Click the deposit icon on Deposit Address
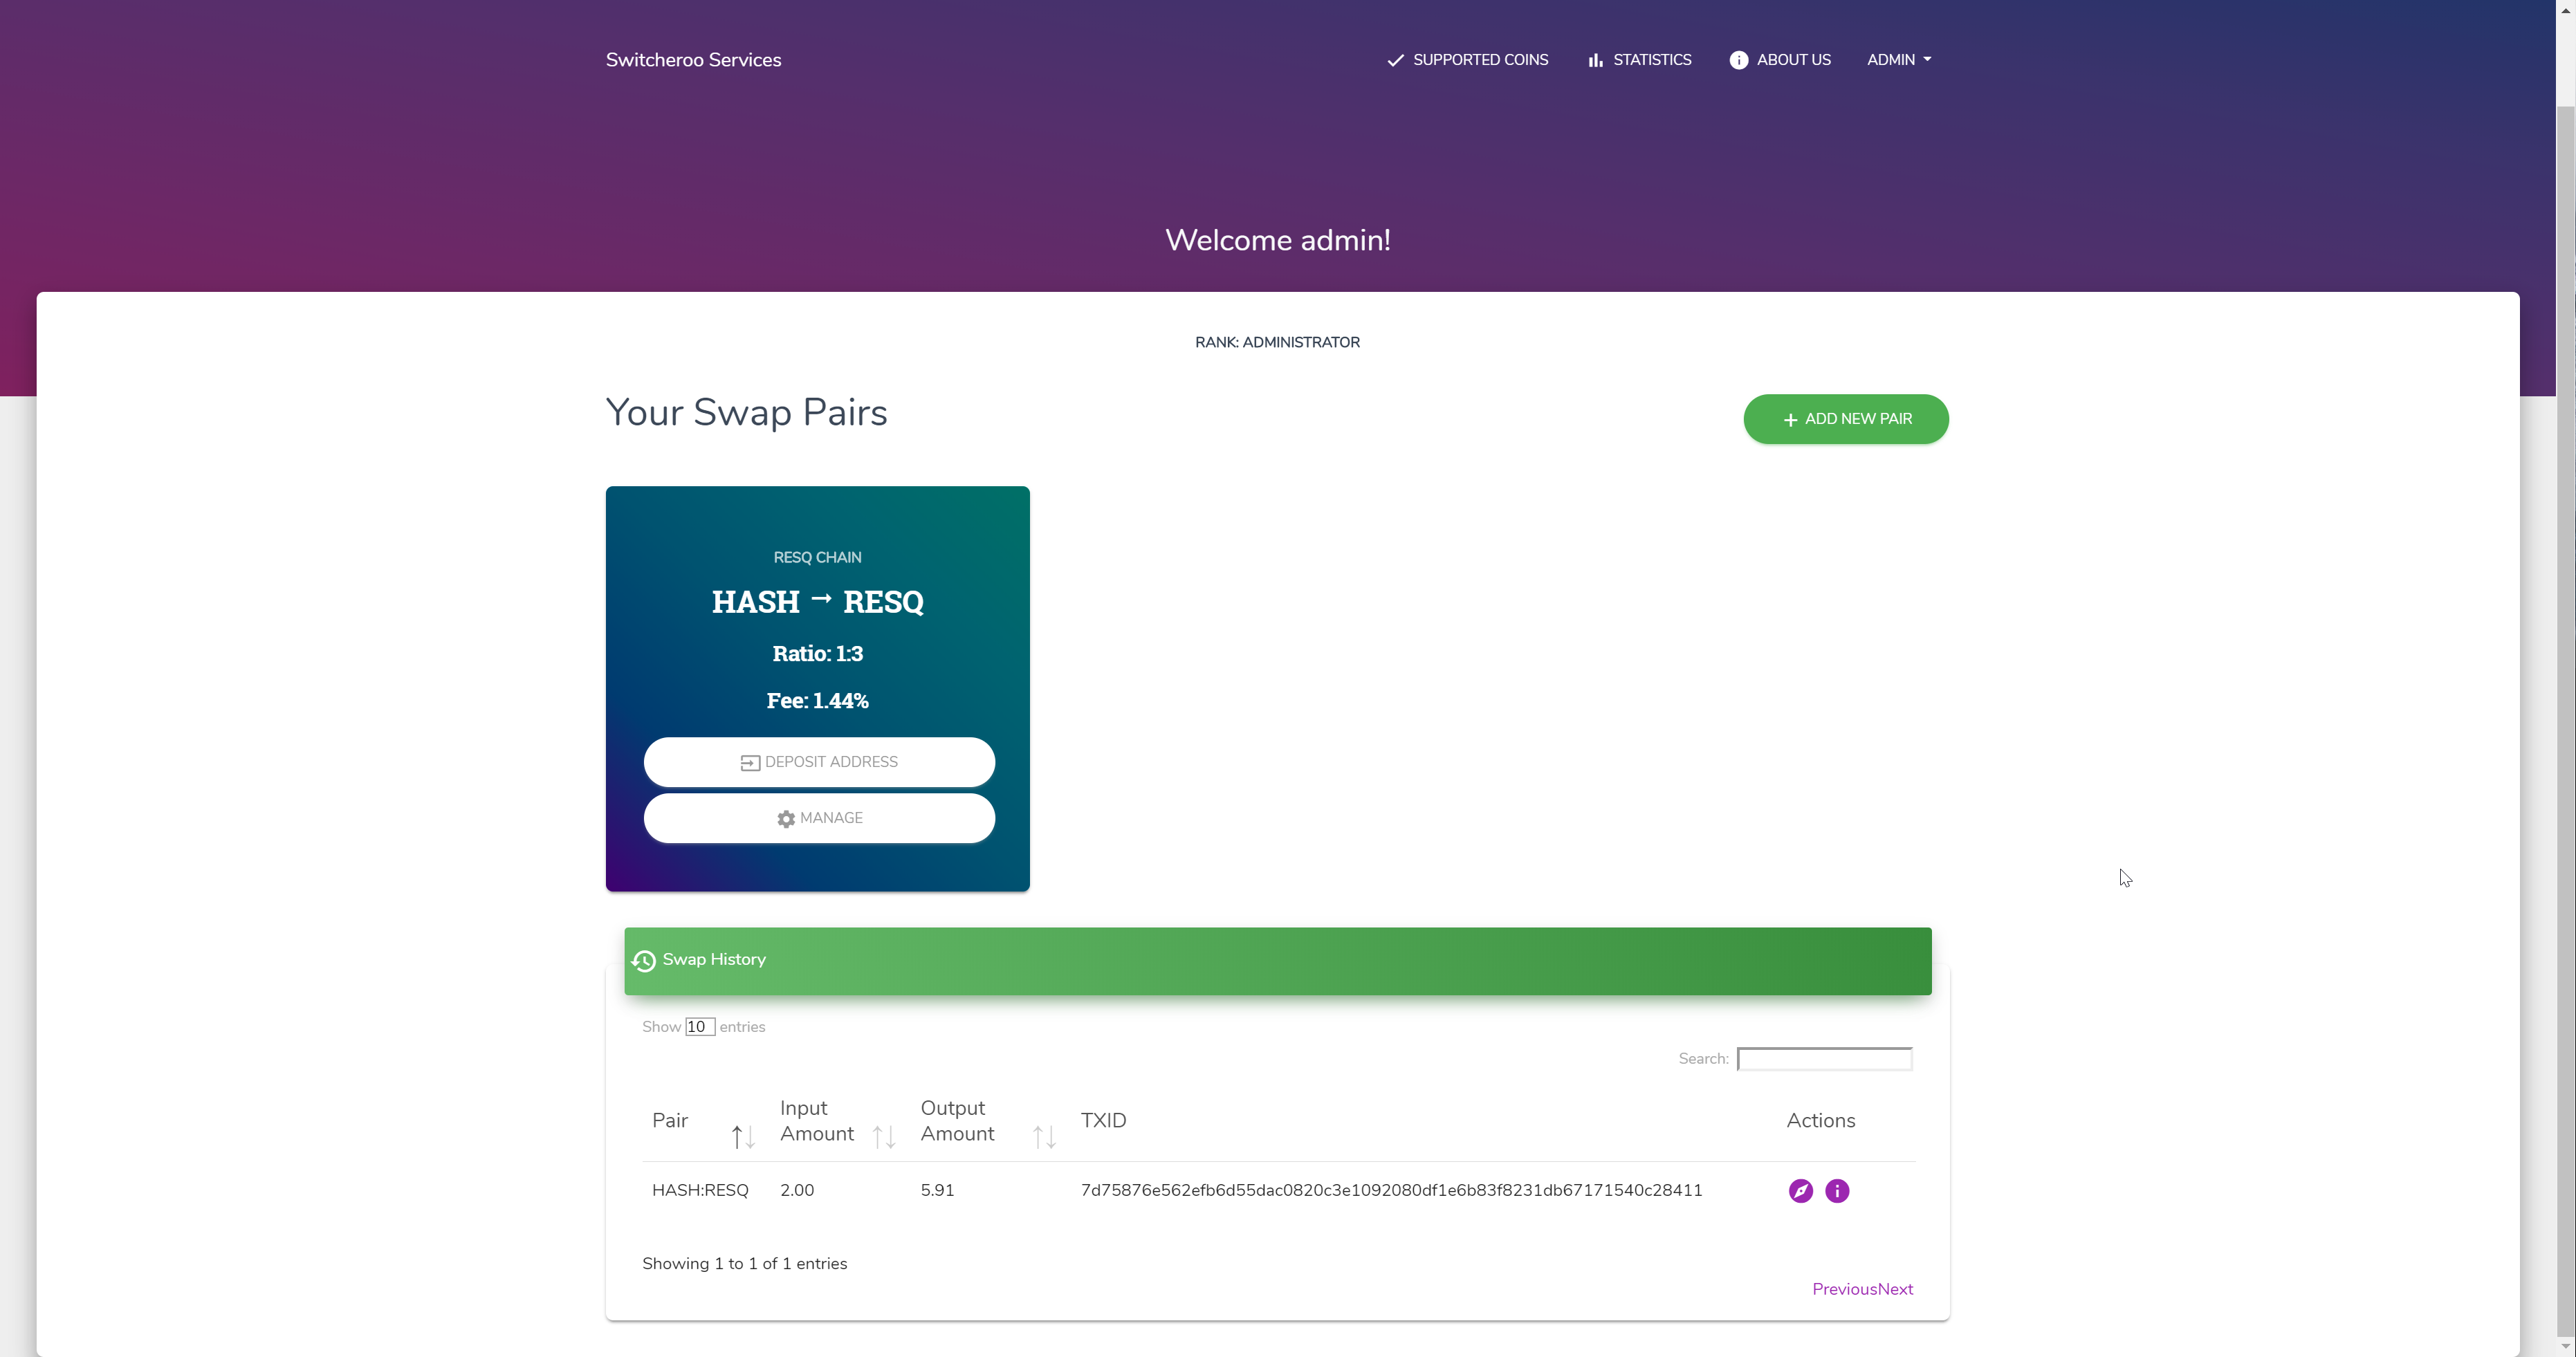This screenshot has height=1357, width=2576. (750, 762)
